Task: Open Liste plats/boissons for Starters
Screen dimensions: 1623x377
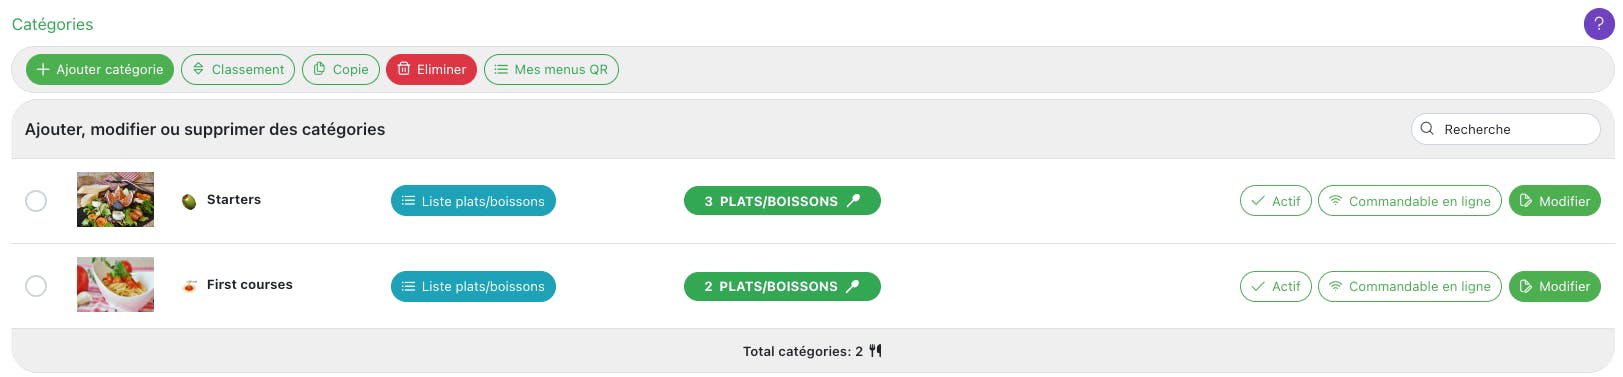Action: pos(473,201)
